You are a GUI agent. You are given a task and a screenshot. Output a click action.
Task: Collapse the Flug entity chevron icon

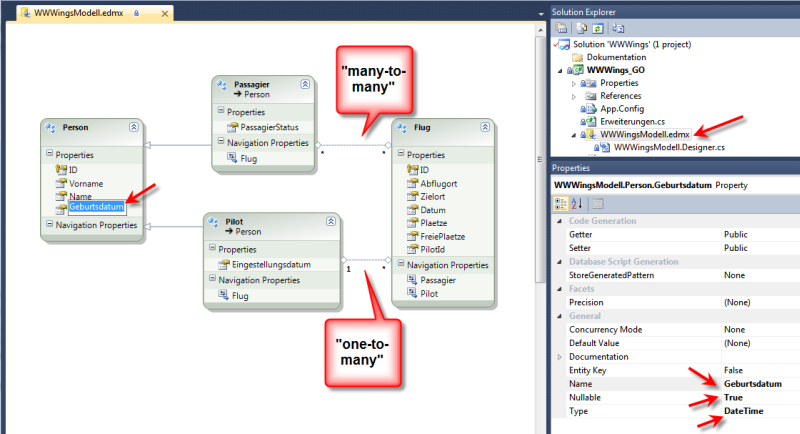click(x=485, y=127)
